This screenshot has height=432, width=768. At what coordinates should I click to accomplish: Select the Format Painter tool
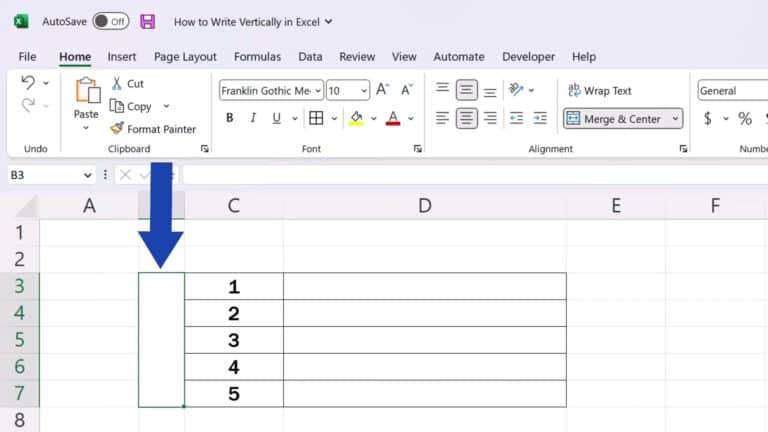pos(153,129)
